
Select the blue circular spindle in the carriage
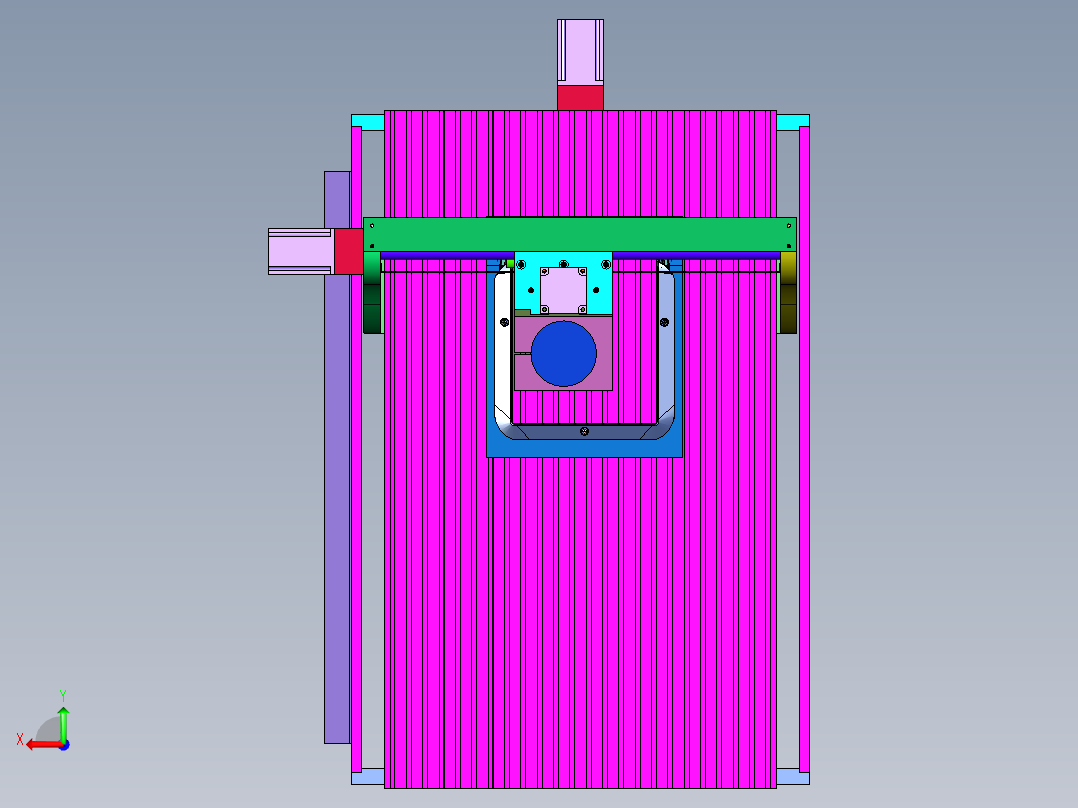[x=564, y=354]
